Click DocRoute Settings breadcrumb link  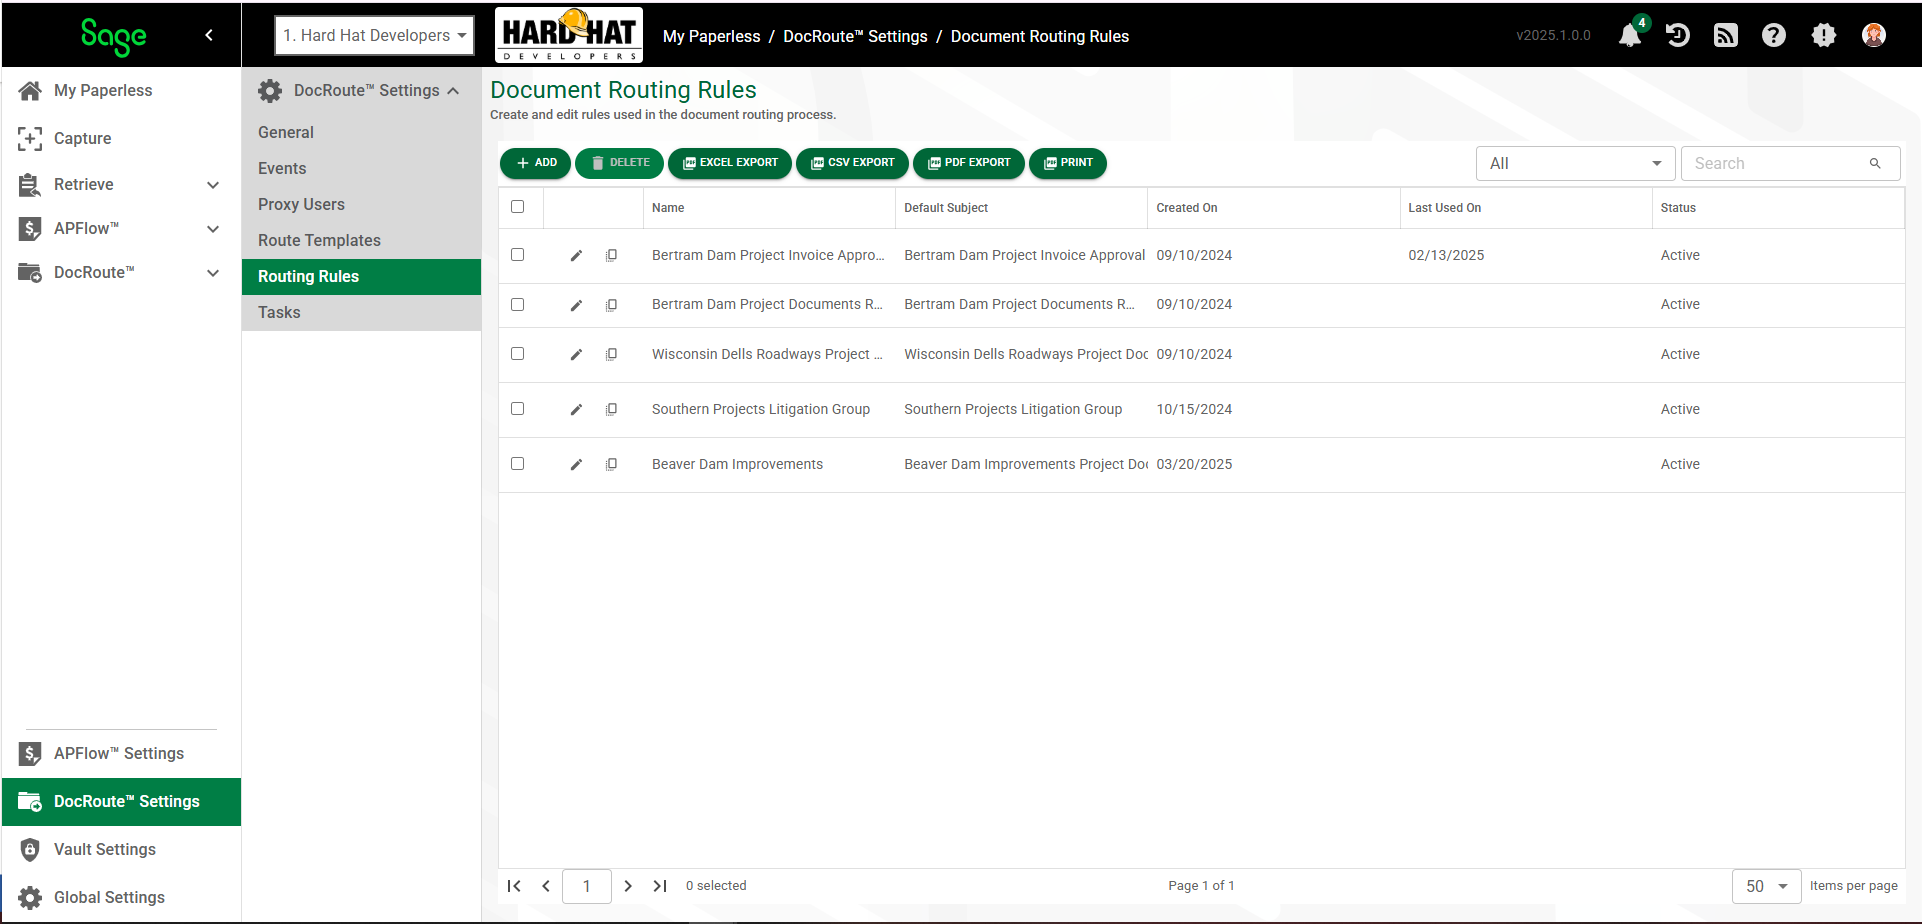855,36
